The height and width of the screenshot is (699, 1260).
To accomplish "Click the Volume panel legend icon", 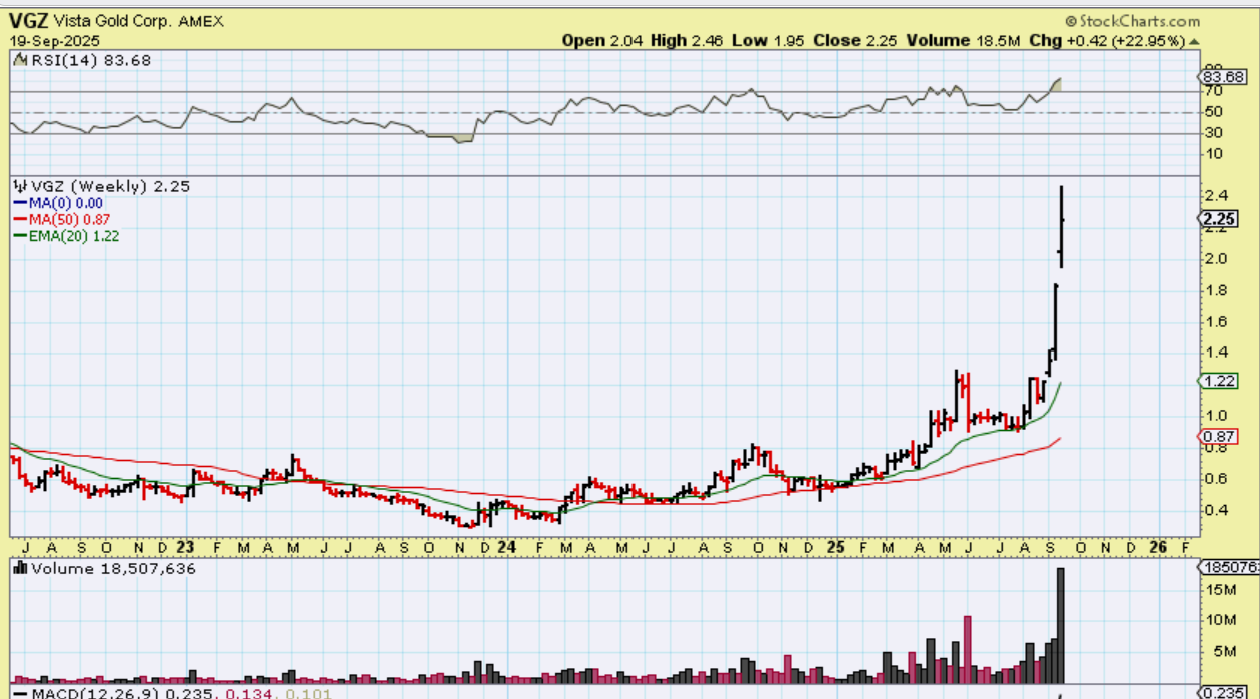I will [20, 569].
